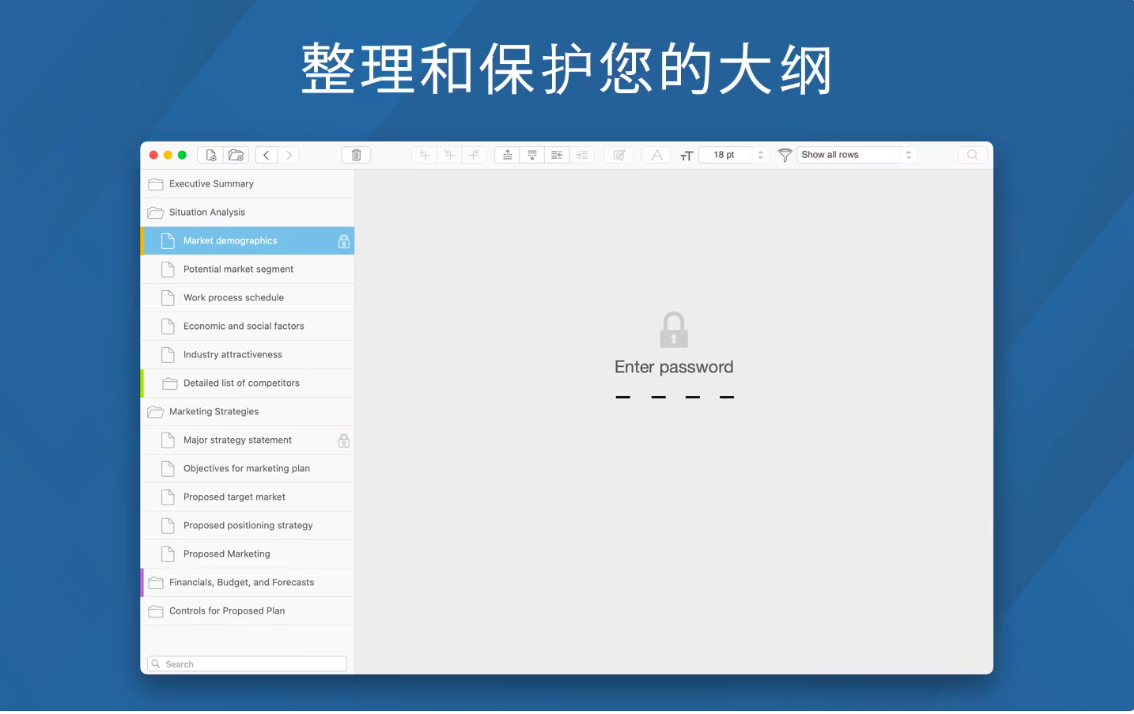Image resolution: width=1134 pixels, height=714 pixels.
Task: Click the large padlock above Enter password
Action: pyautogui.click(x=674, y=330)
